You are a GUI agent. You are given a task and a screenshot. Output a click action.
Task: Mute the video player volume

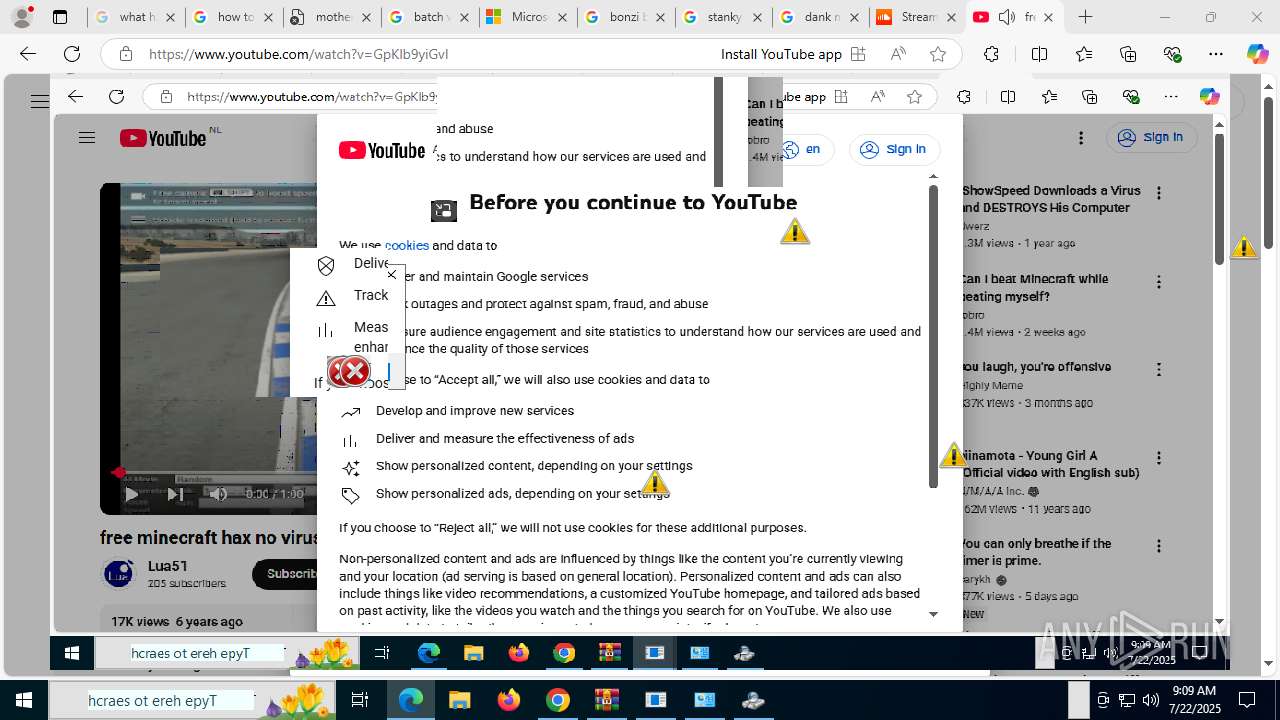218,494
